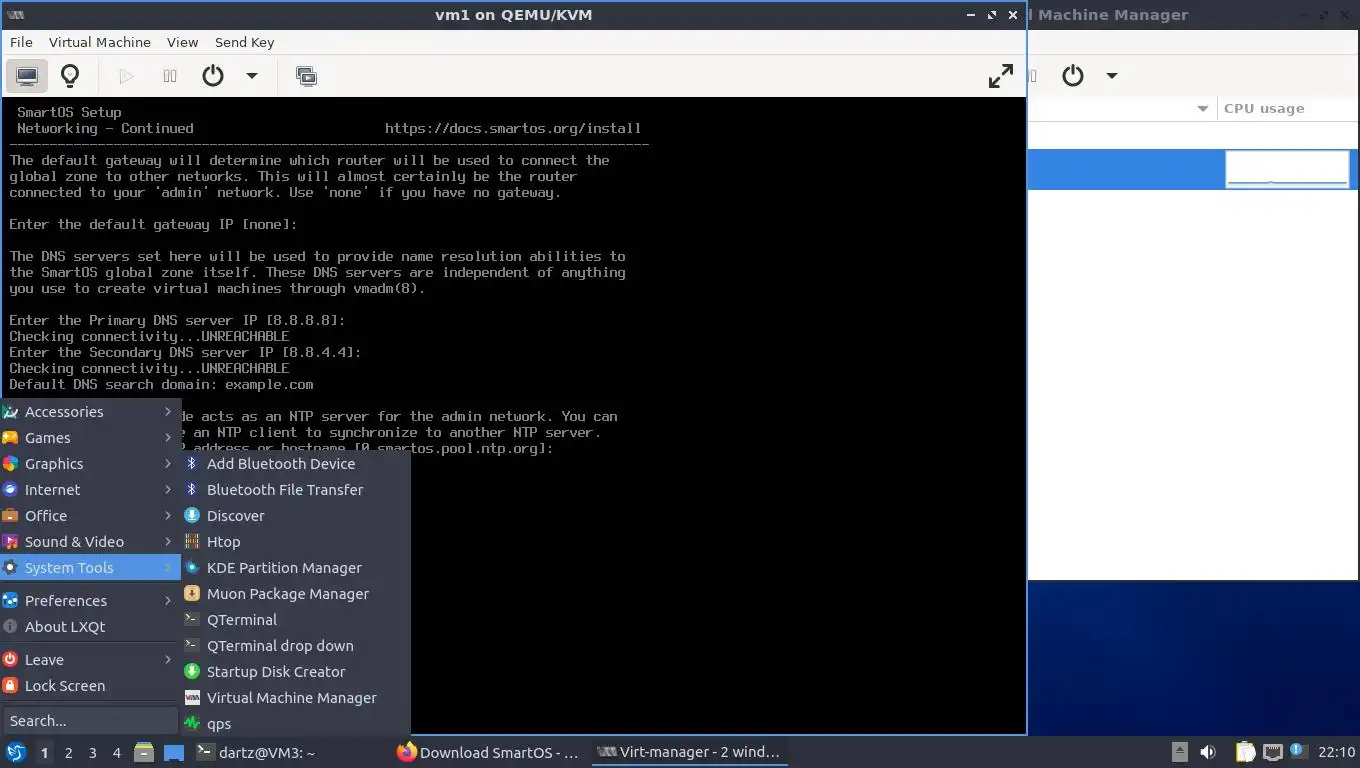This screenshot has height=768, width=1360.
Task: Expand power dropdown in Virtual Machine Manager window
Action: pyautogui.click(x=1112, y=76)
